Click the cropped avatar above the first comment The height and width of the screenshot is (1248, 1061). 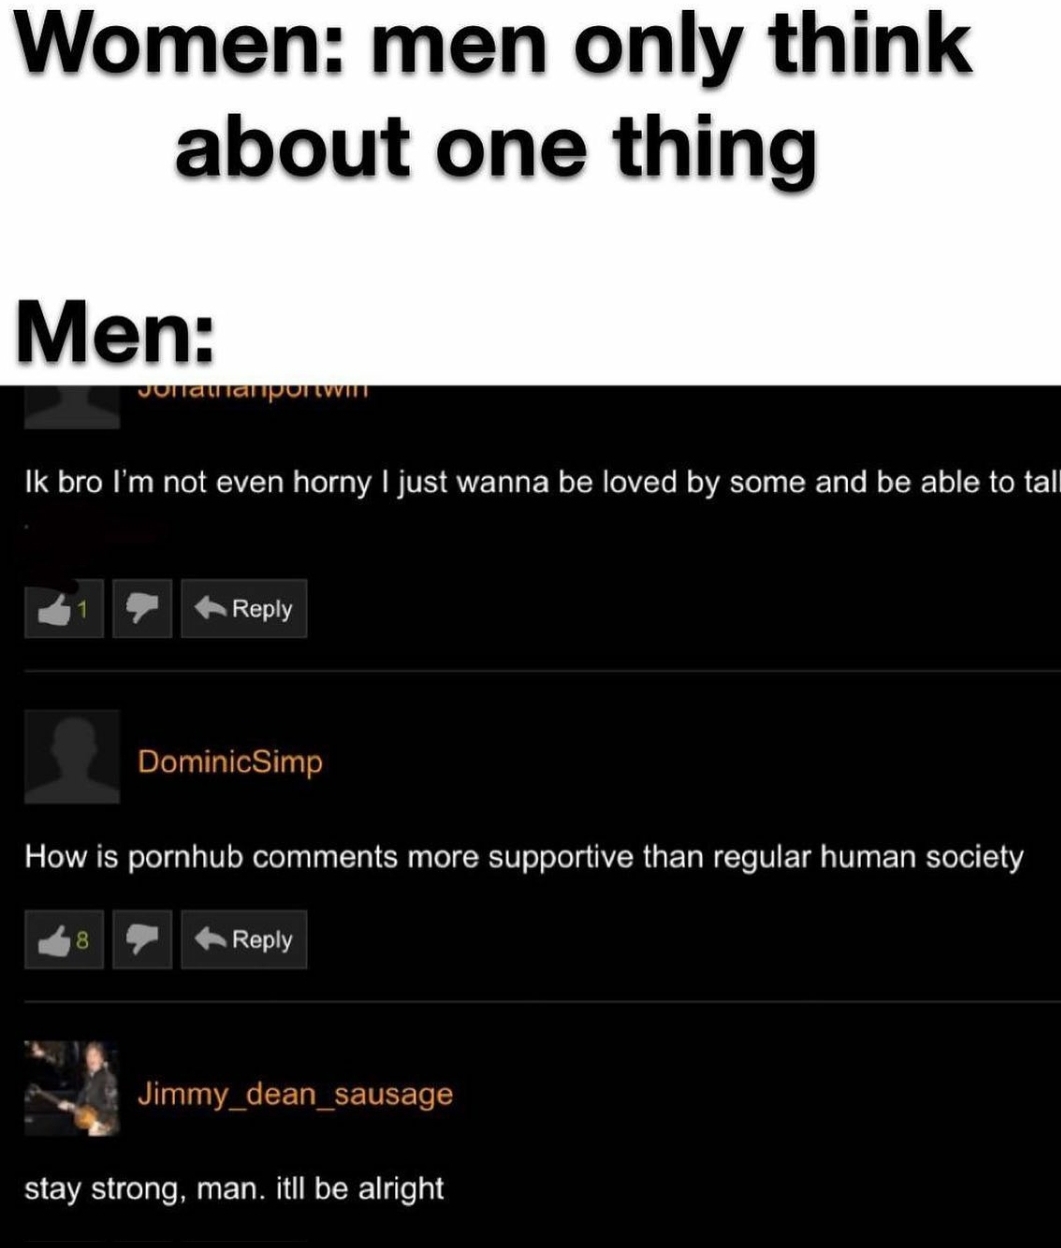tap(72, 406)
